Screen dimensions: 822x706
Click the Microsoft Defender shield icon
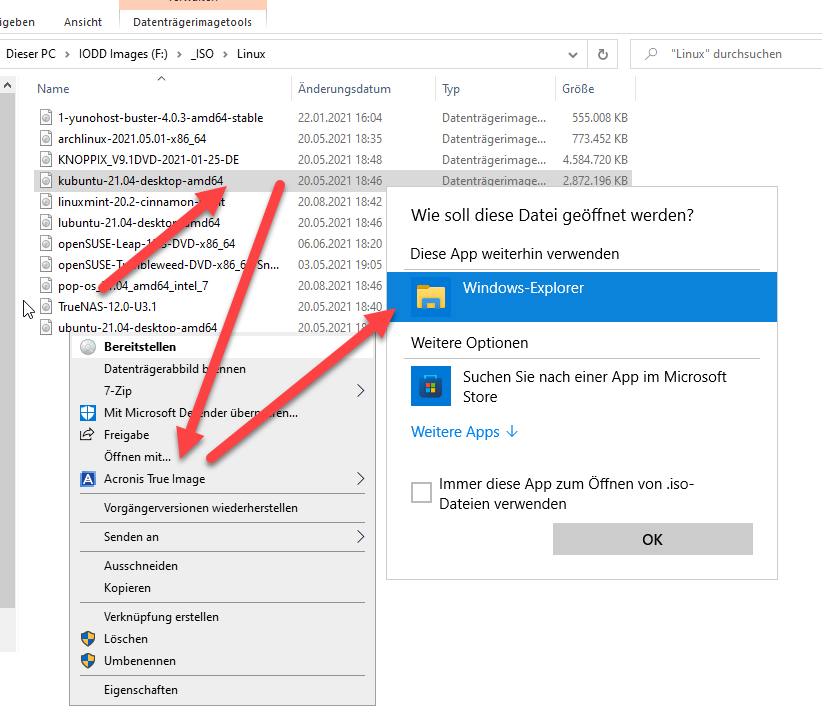[88, 413]
